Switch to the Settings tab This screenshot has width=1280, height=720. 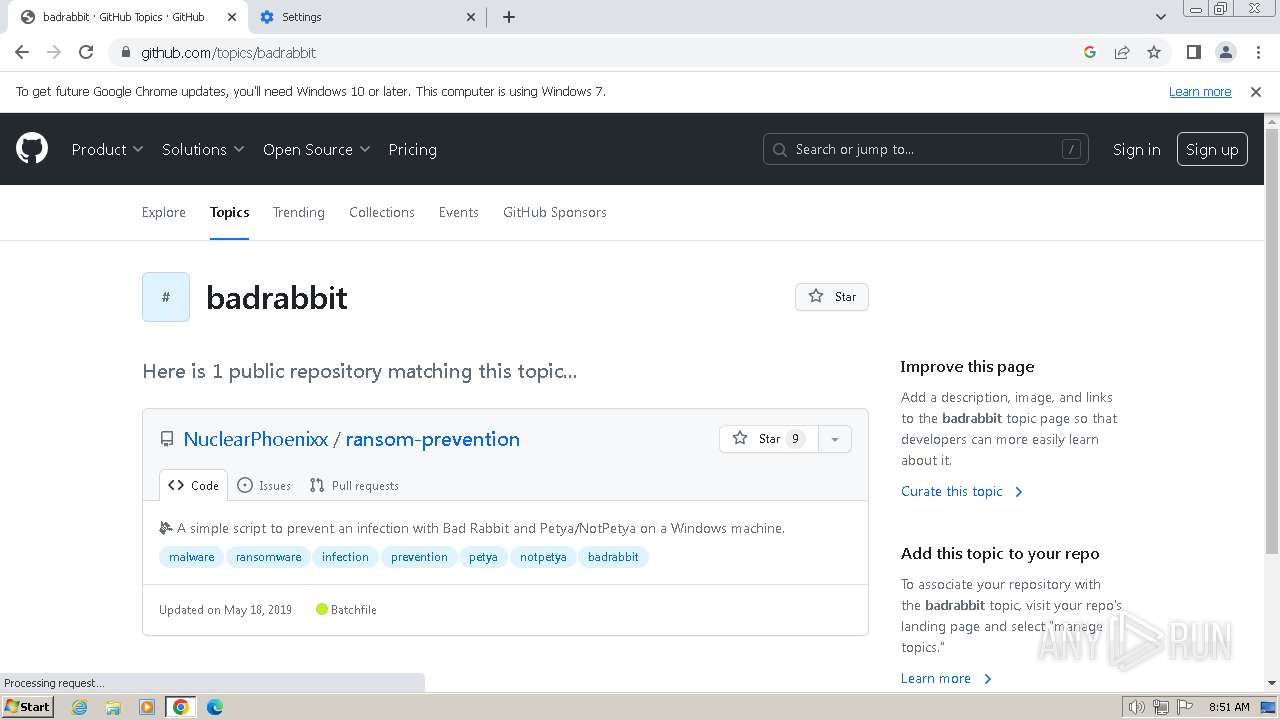pyautogui.click(x=367, y=17)
